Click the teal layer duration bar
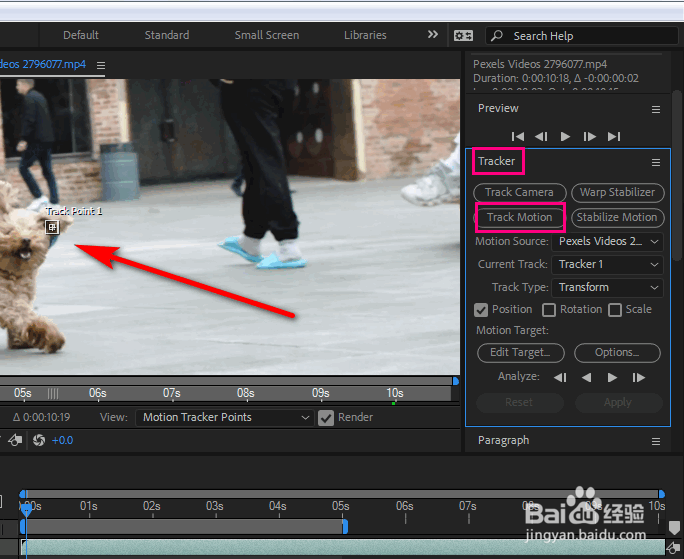684x559 pixels. (x=343, y=547)
